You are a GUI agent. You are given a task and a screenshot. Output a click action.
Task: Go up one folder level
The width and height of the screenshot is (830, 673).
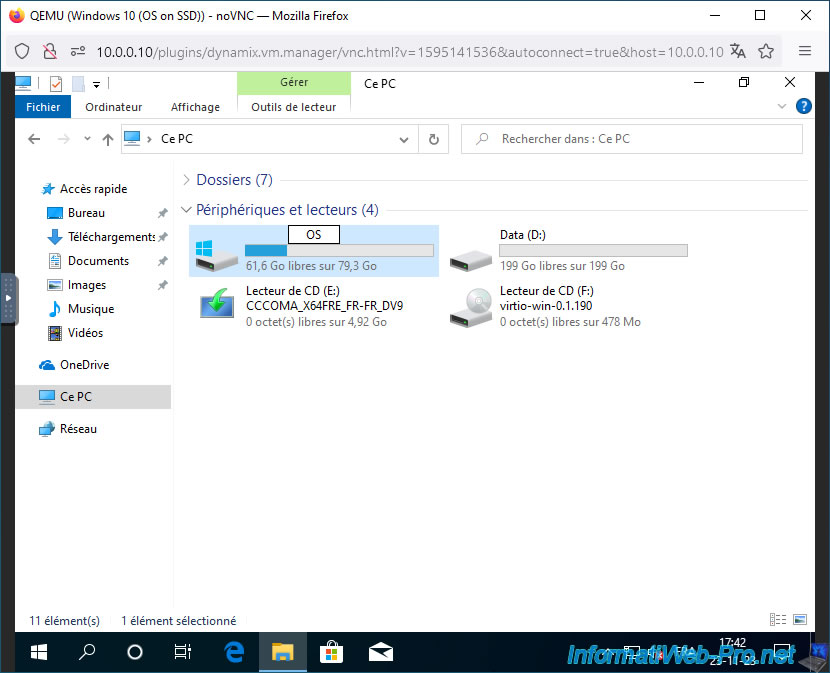[x=108, y=139]
